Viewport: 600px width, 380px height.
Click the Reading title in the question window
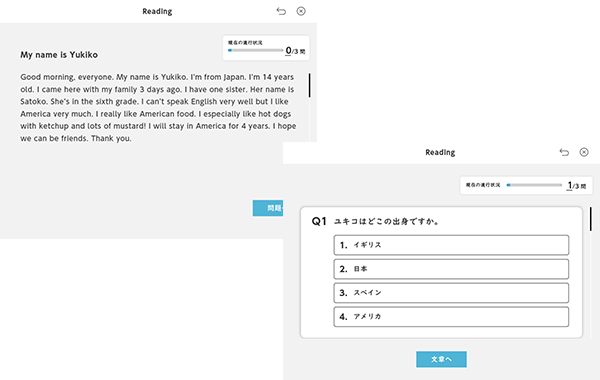440,152
